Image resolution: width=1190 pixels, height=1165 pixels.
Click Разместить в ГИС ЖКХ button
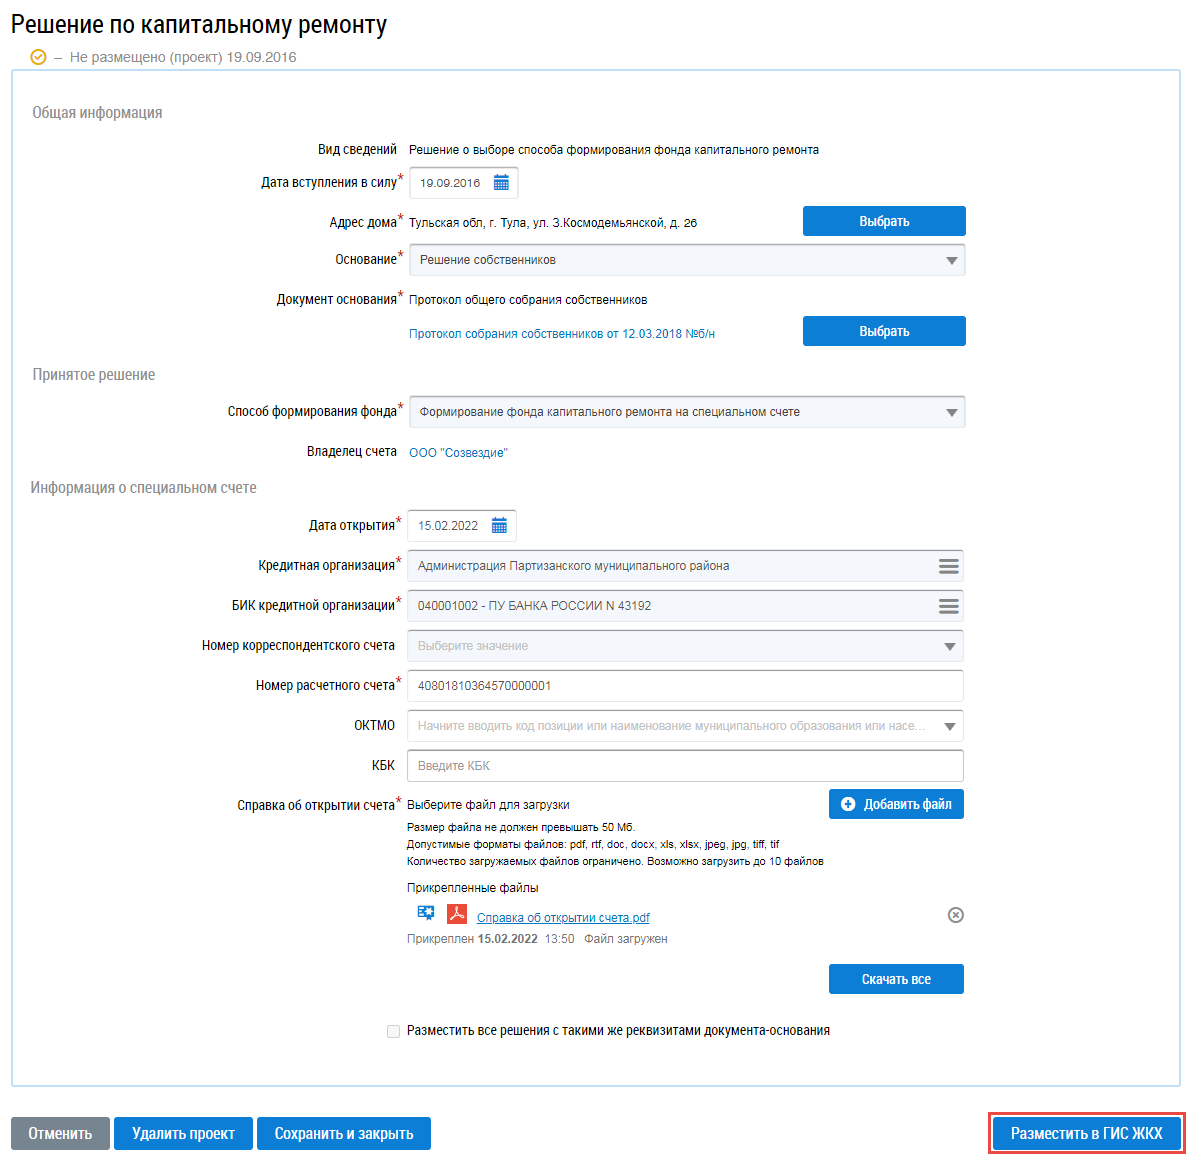click(x=1086, y=1134)
